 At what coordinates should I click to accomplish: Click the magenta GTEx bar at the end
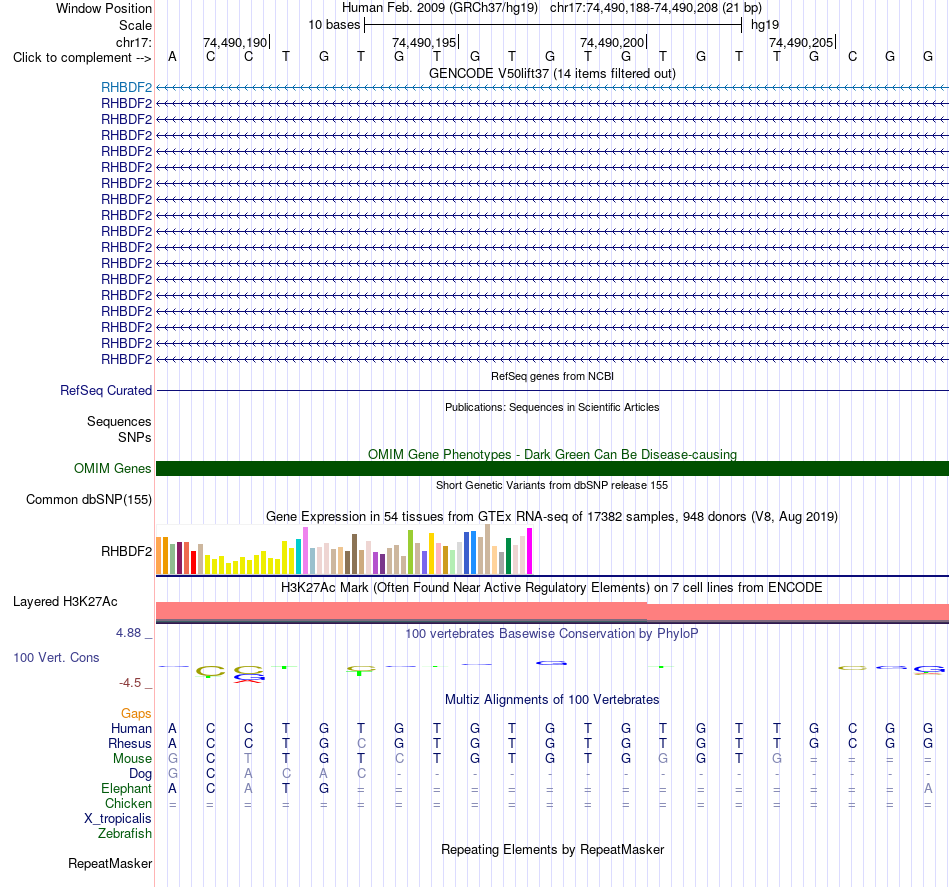click(530, 551)
